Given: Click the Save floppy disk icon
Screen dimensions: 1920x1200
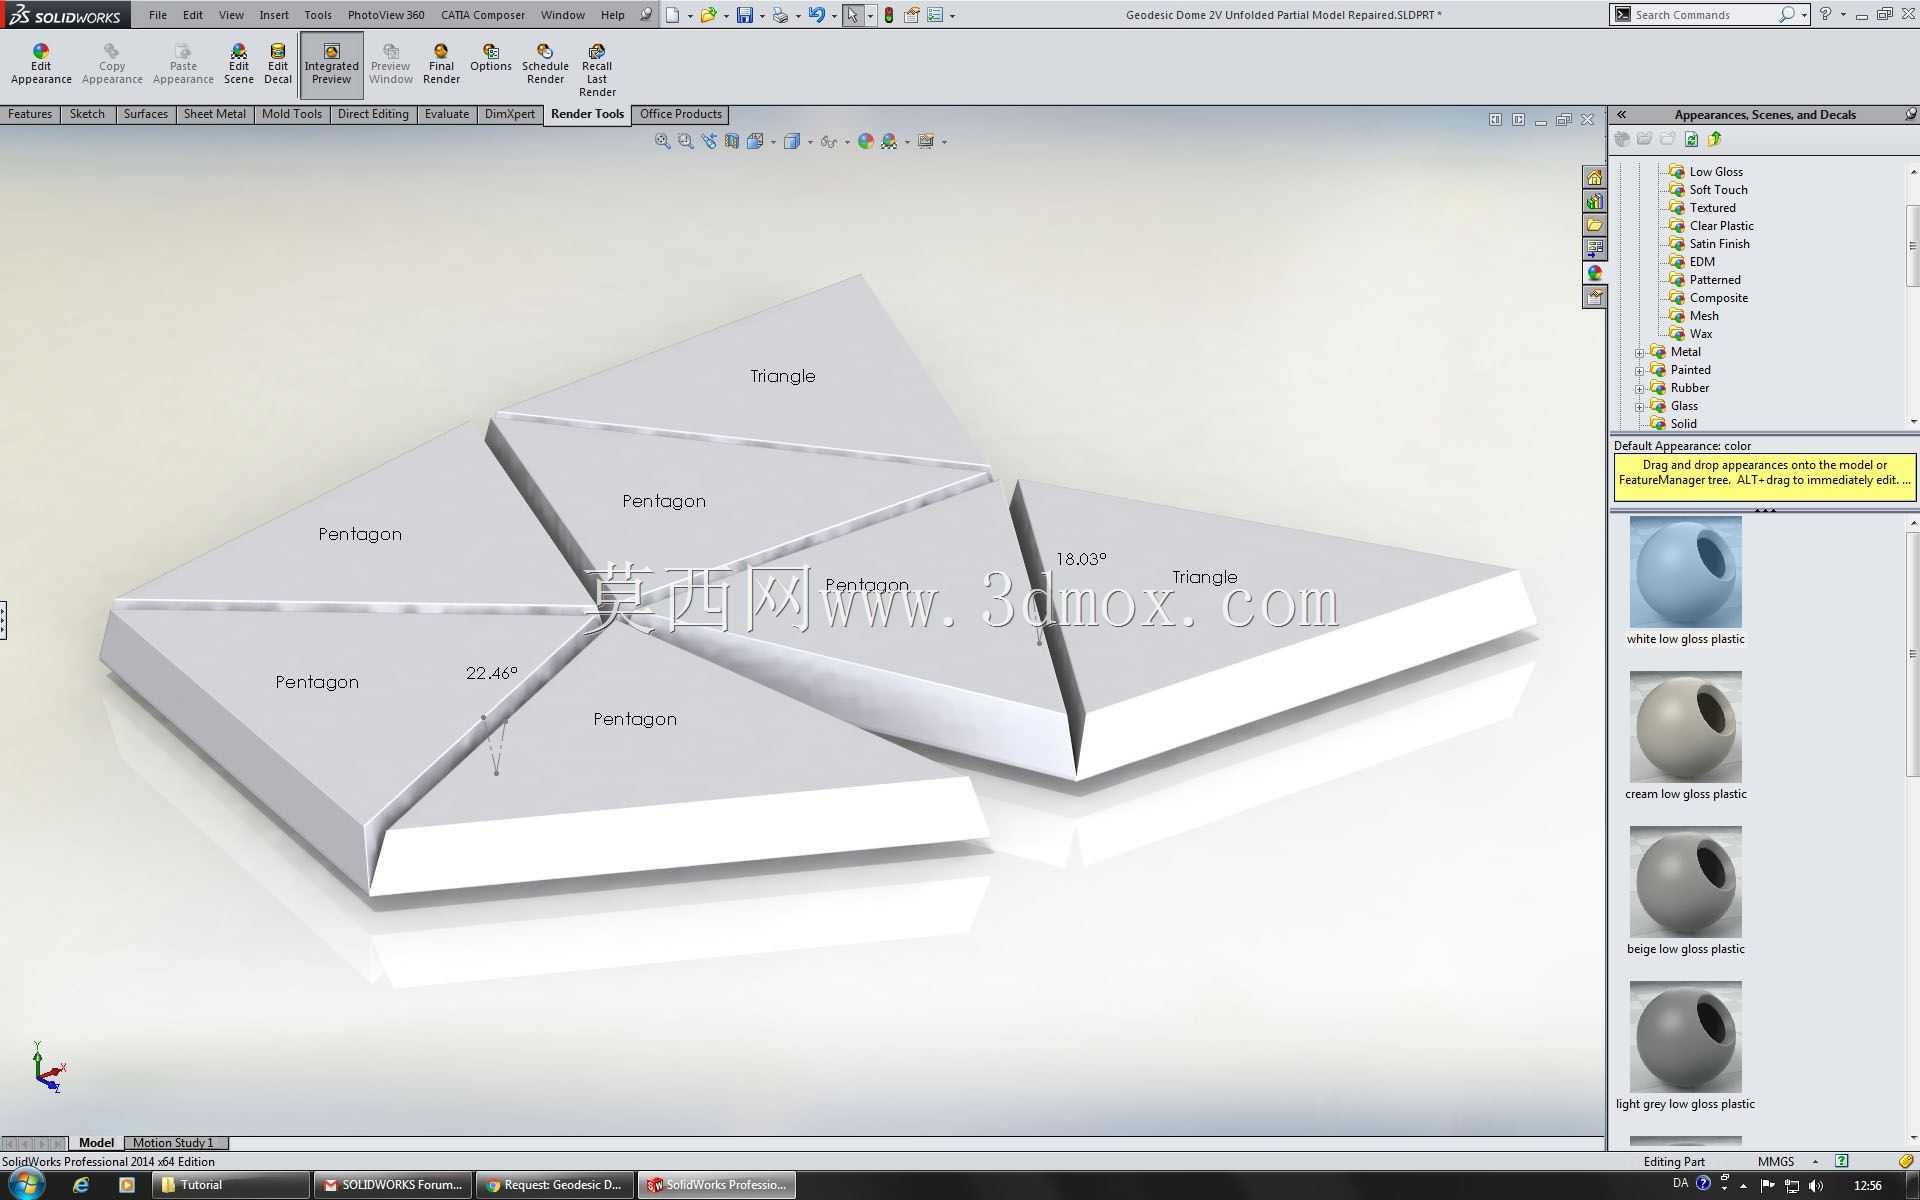Looking at the screenshot, I should click(745, 15).
